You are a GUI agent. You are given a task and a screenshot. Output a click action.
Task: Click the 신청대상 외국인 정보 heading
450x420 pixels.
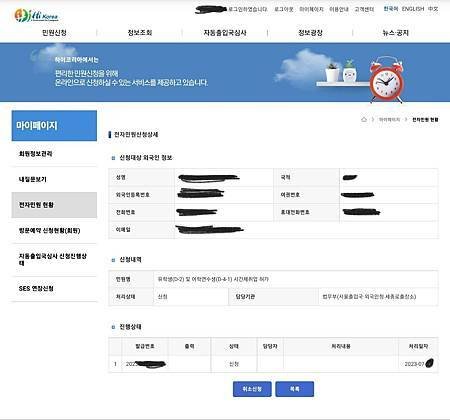[146, 158]
